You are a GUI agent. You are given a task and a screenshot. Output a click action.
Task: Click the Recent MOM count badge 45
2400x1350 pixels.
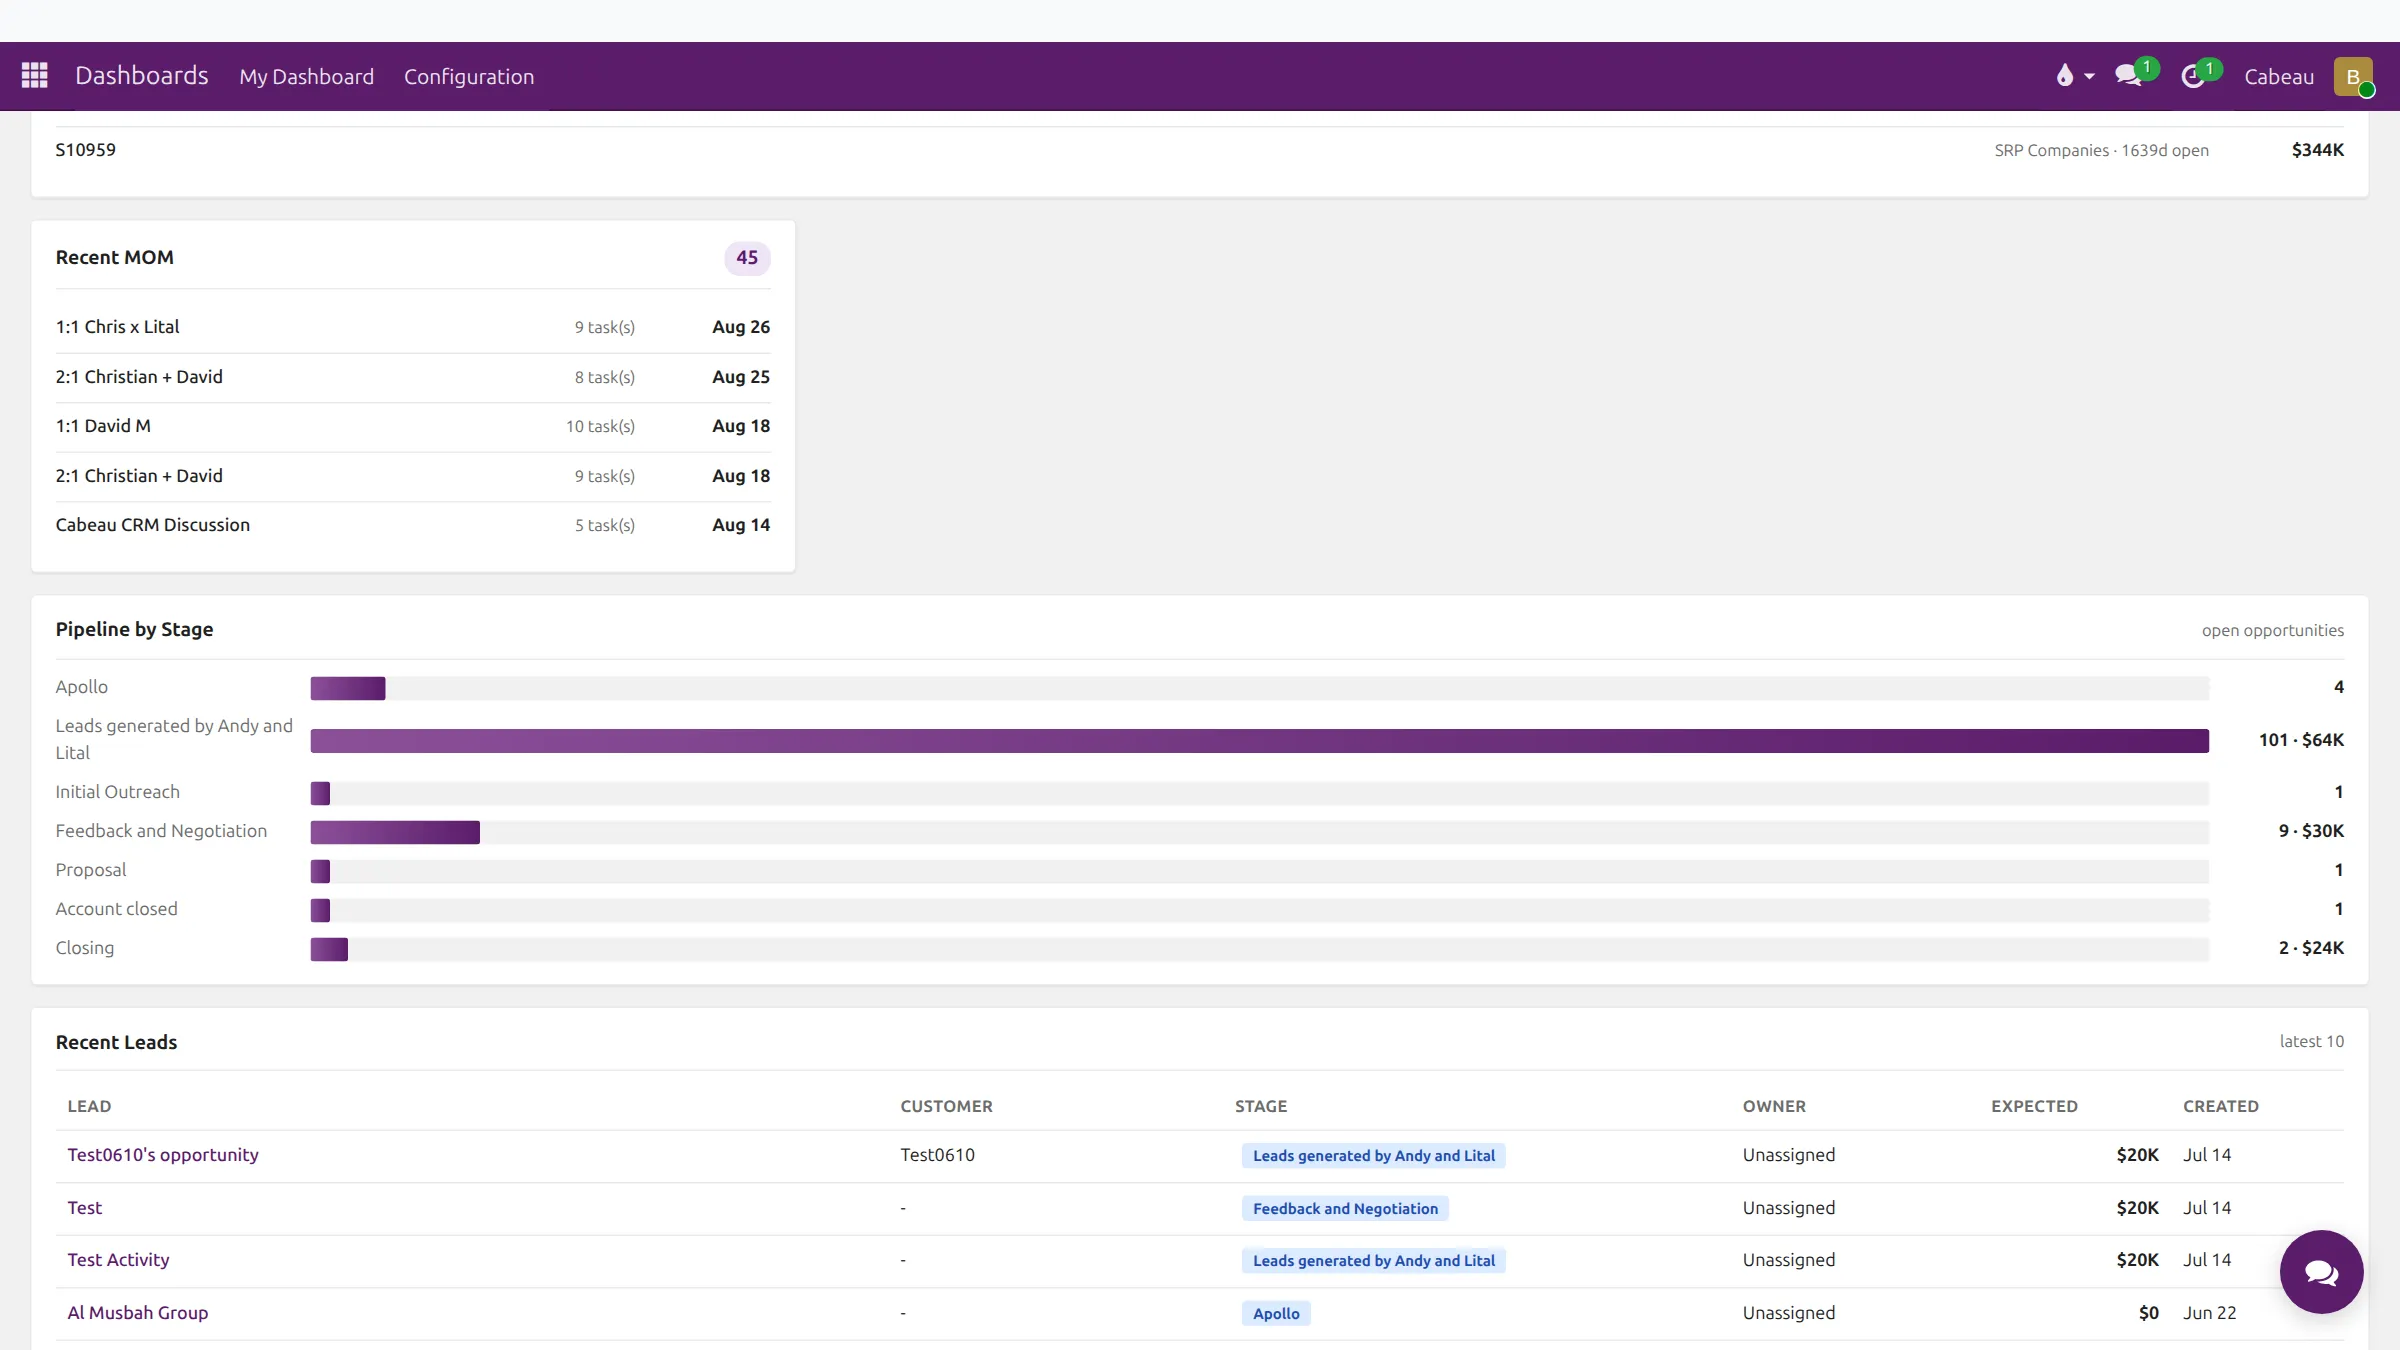pyautogui.click(x=747, y=258)
